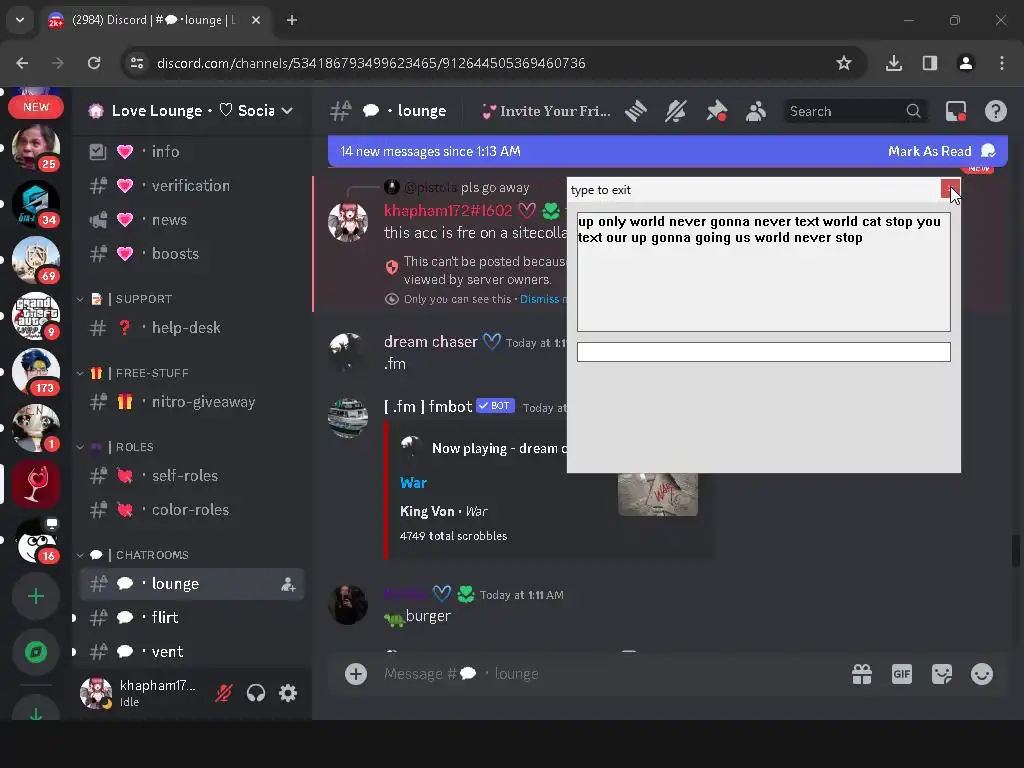Open Chrome profile icon
This screenshot has height=768, width=1024.
[966, 63]
